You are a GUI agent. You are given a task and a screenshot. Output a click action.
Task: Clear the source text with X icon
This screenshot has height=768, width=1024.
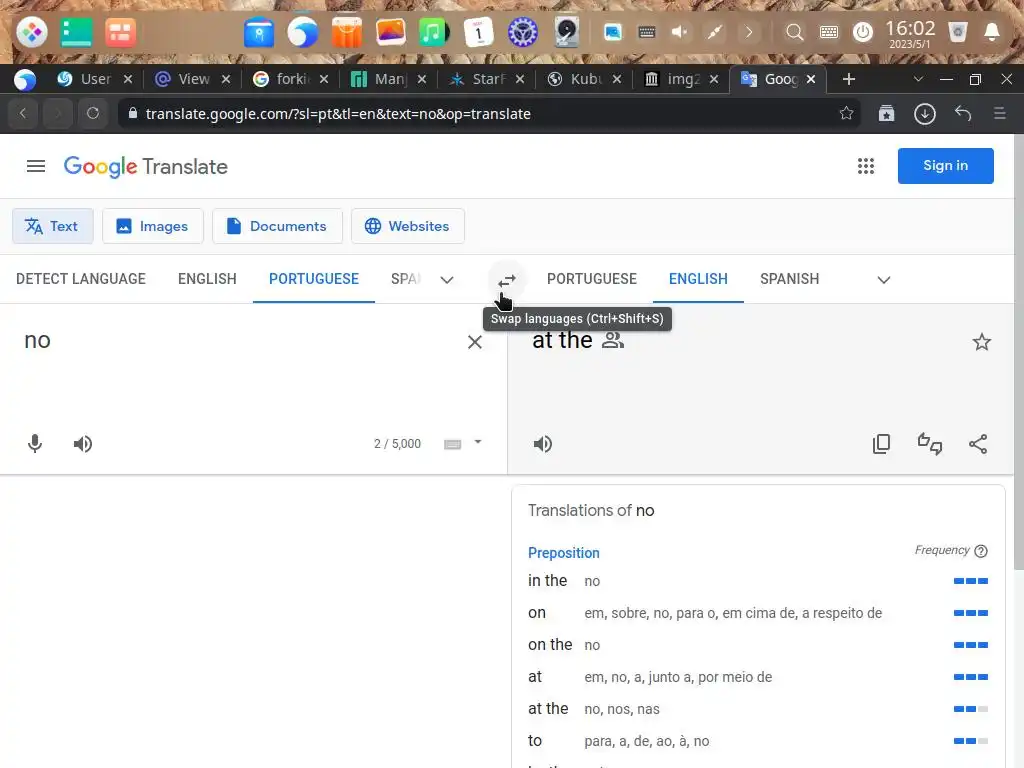(475, 342)
